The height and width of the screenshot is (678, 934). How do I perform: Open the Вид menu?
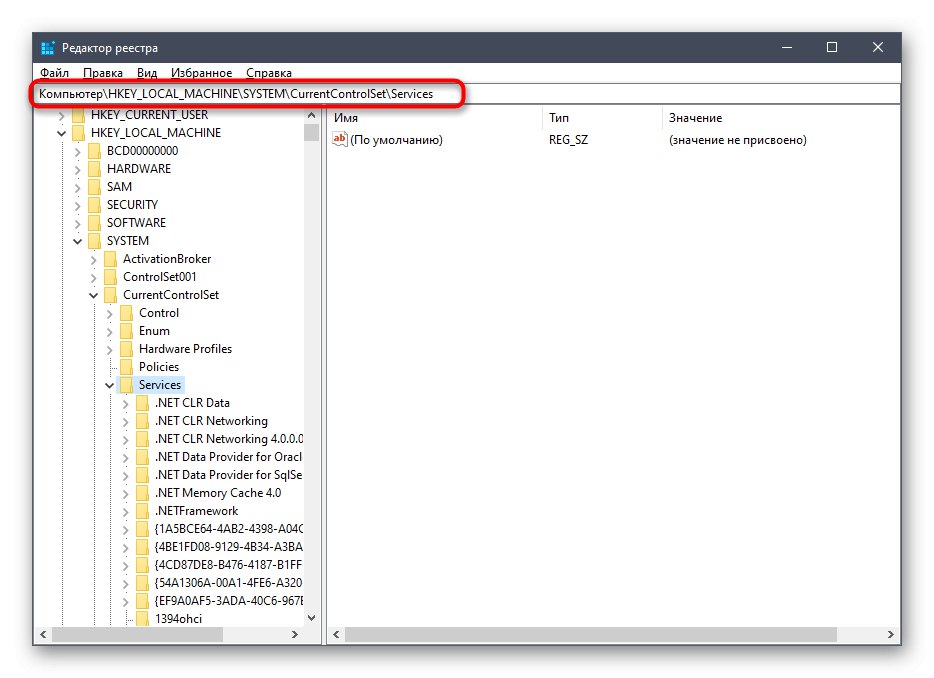pos(147,73)
